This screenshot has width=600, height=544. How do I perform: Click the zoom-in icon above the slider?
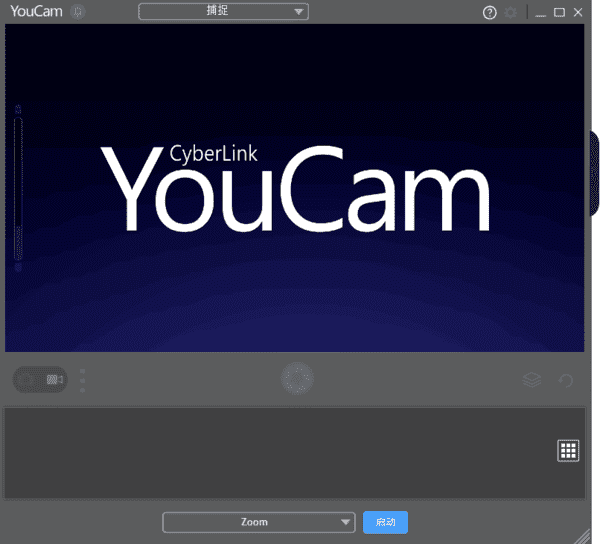(x=18, y=106)
